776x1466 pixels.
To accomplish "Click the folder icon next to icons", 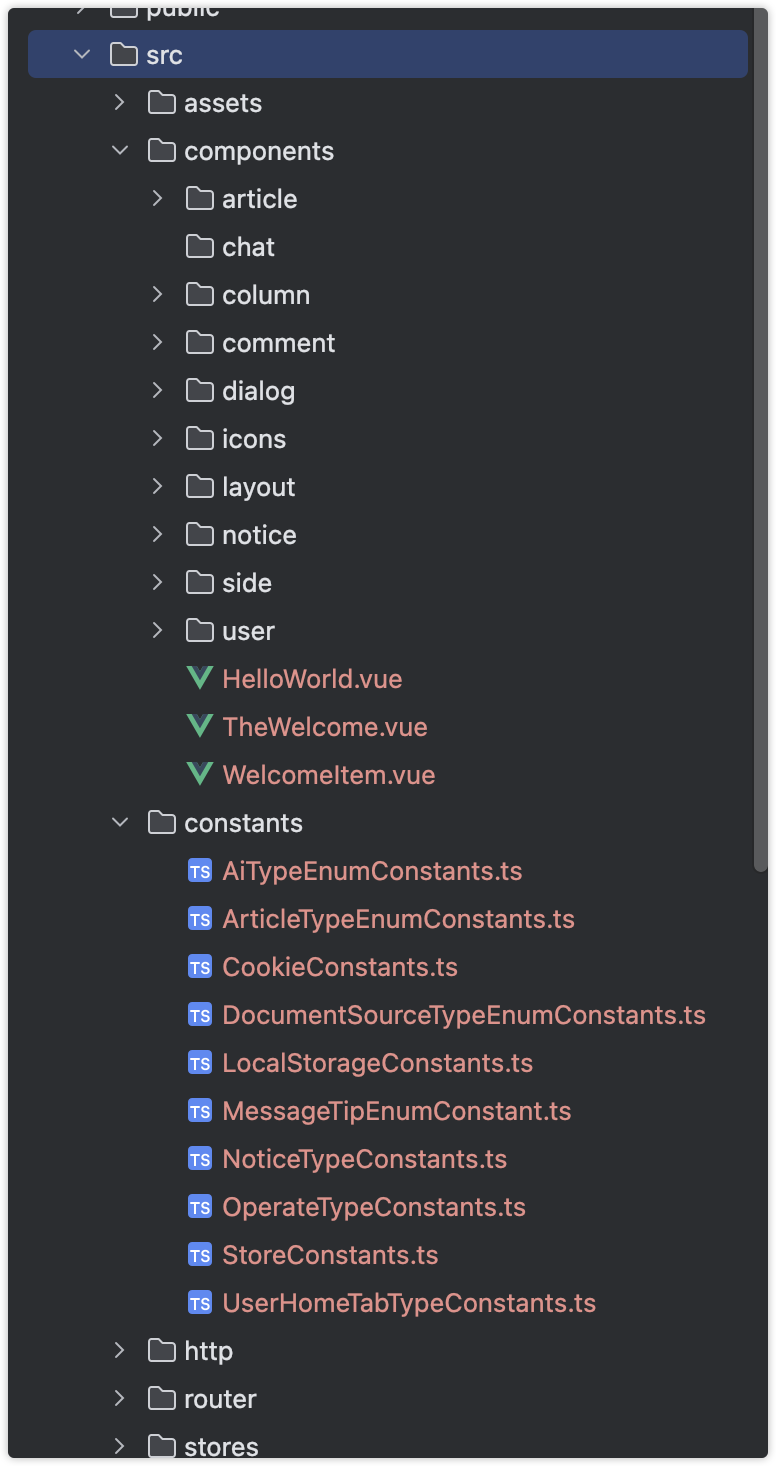I will 200,439.
